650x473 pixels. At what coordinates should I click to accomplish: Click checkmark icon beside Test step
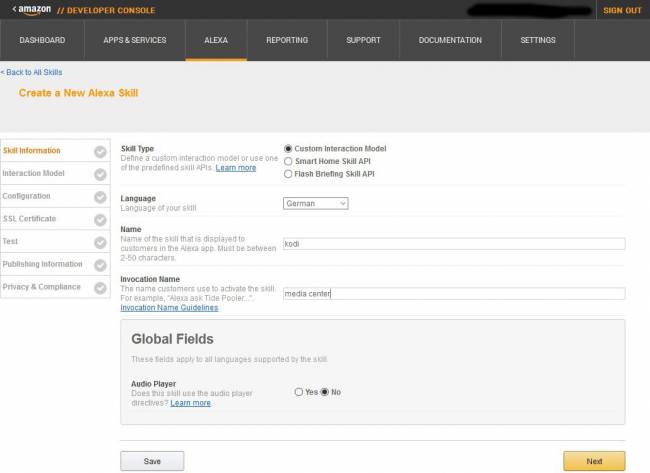point(100,243)
